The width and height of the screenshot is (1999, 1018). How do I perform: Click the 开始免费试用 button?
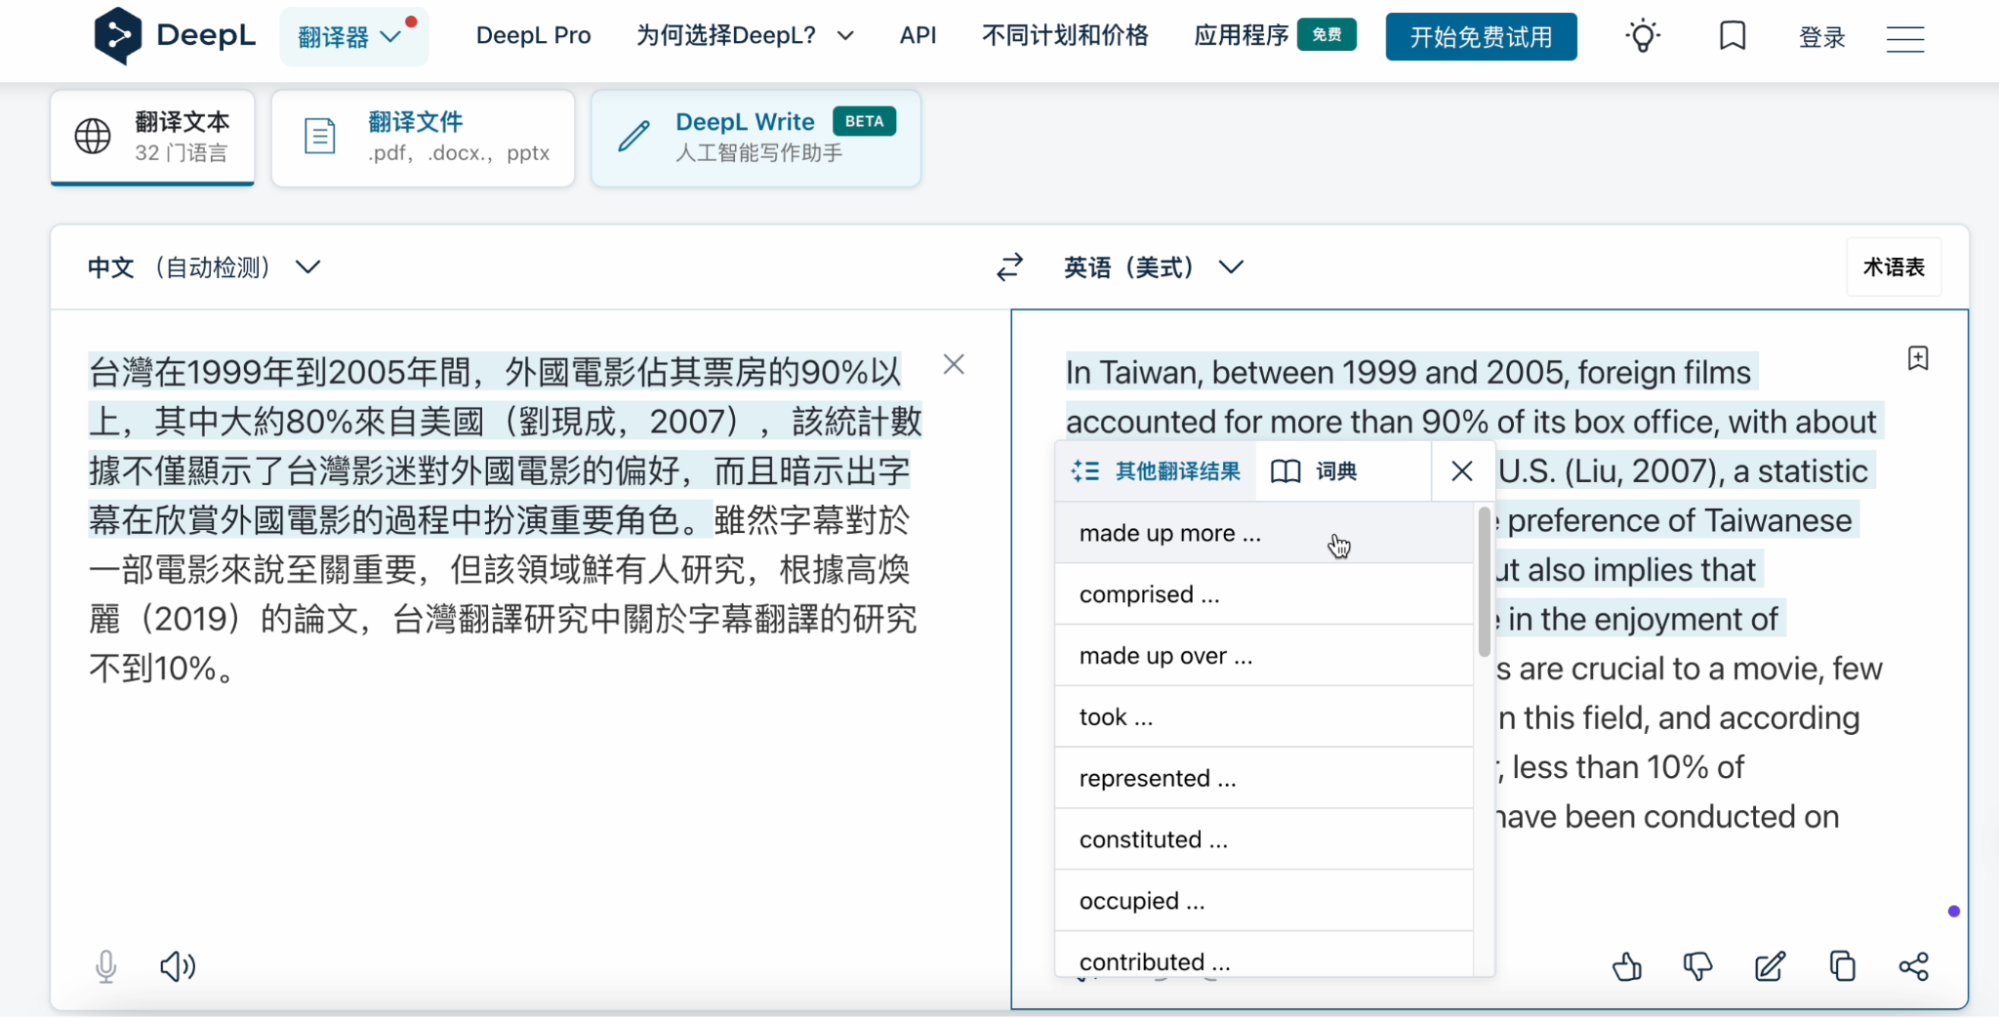coord(1480,36)
